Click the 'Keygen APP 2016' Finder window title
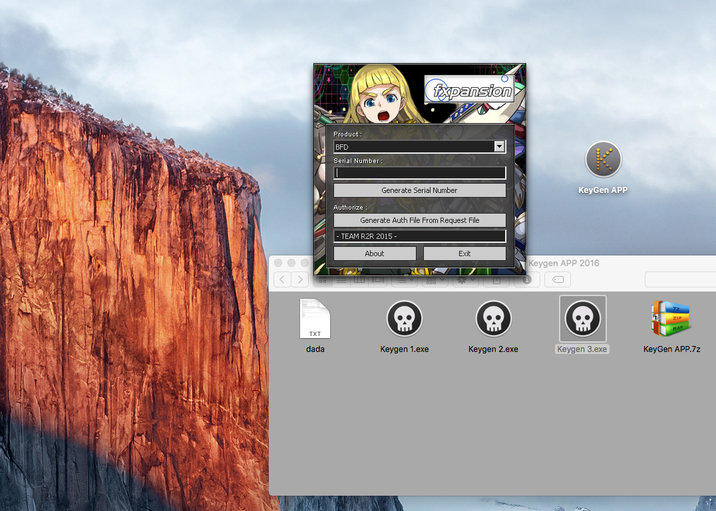This screenshot has width=716, height=511. (x=564, y=263)
